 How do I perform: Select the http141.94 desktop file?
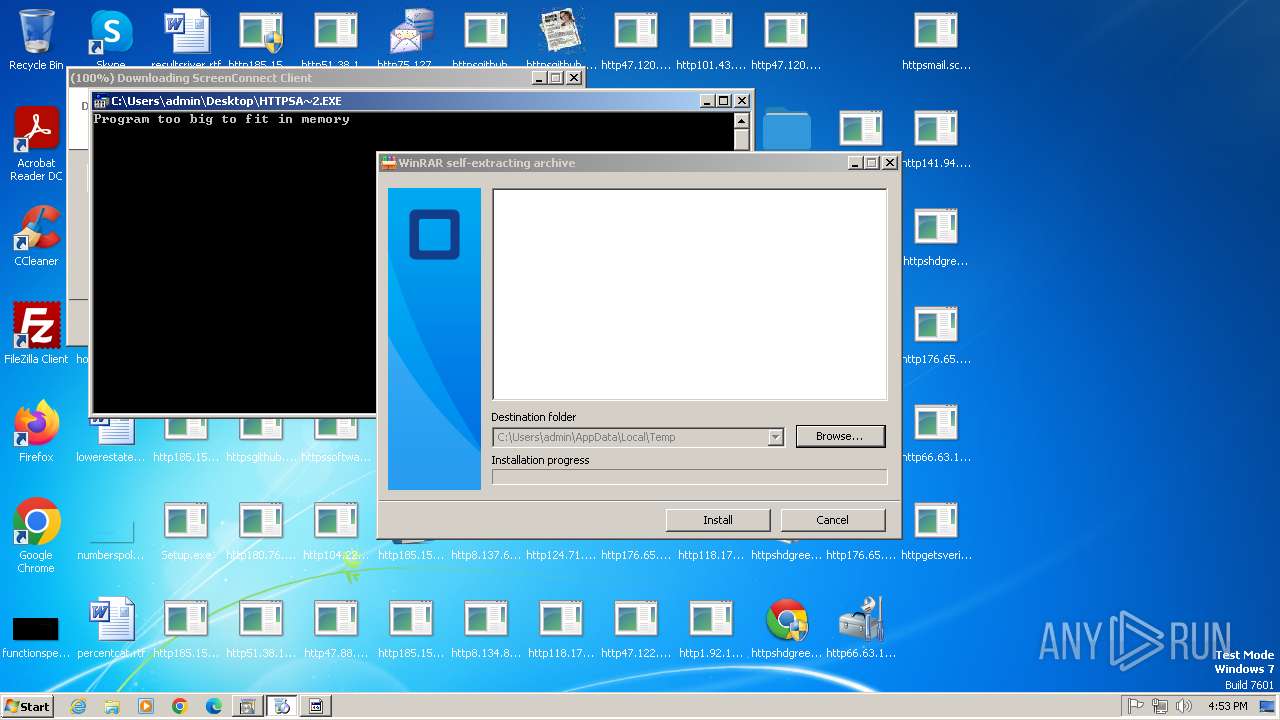click(x=936, y=138)
